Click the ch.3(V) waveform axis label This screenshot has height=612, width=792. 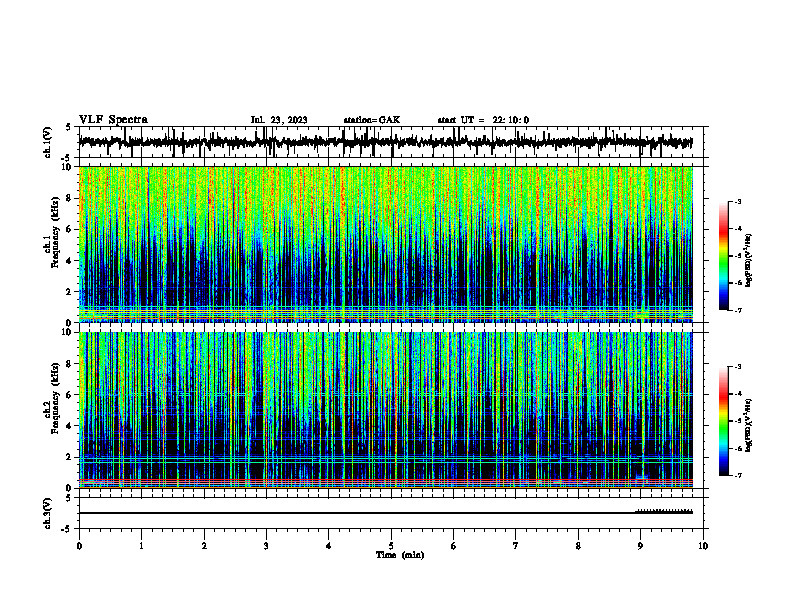click(x=48, y=513)
